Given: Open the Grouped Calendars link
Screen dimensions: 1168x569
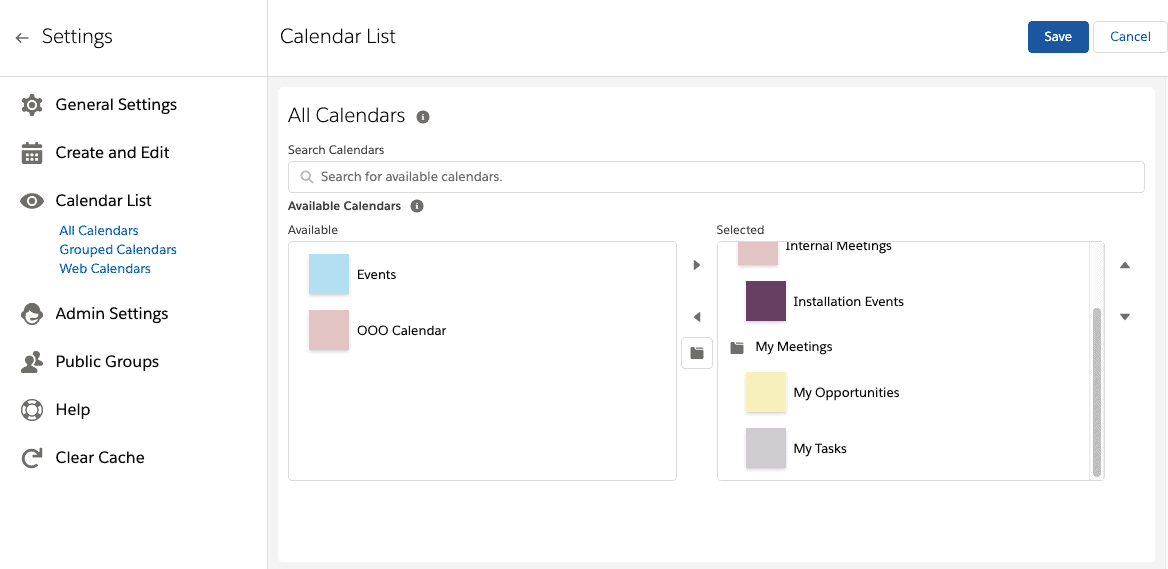Looking at the screenshot, I should click(118, 249).
